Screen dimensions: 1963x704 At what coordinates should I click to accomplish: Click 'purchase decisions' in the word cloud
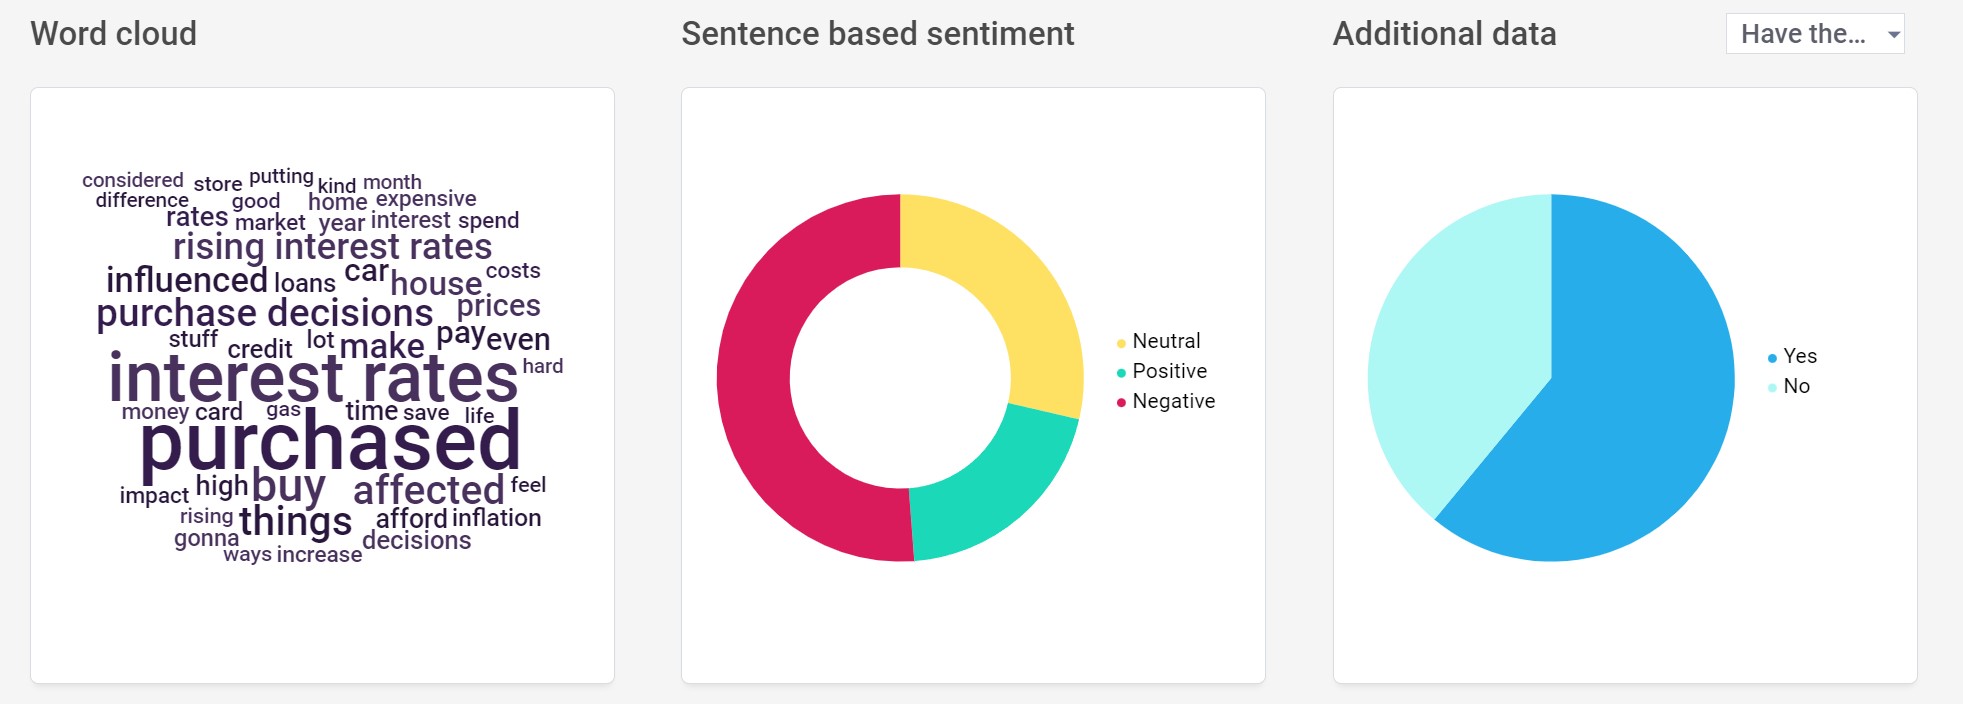coord(265,313)
